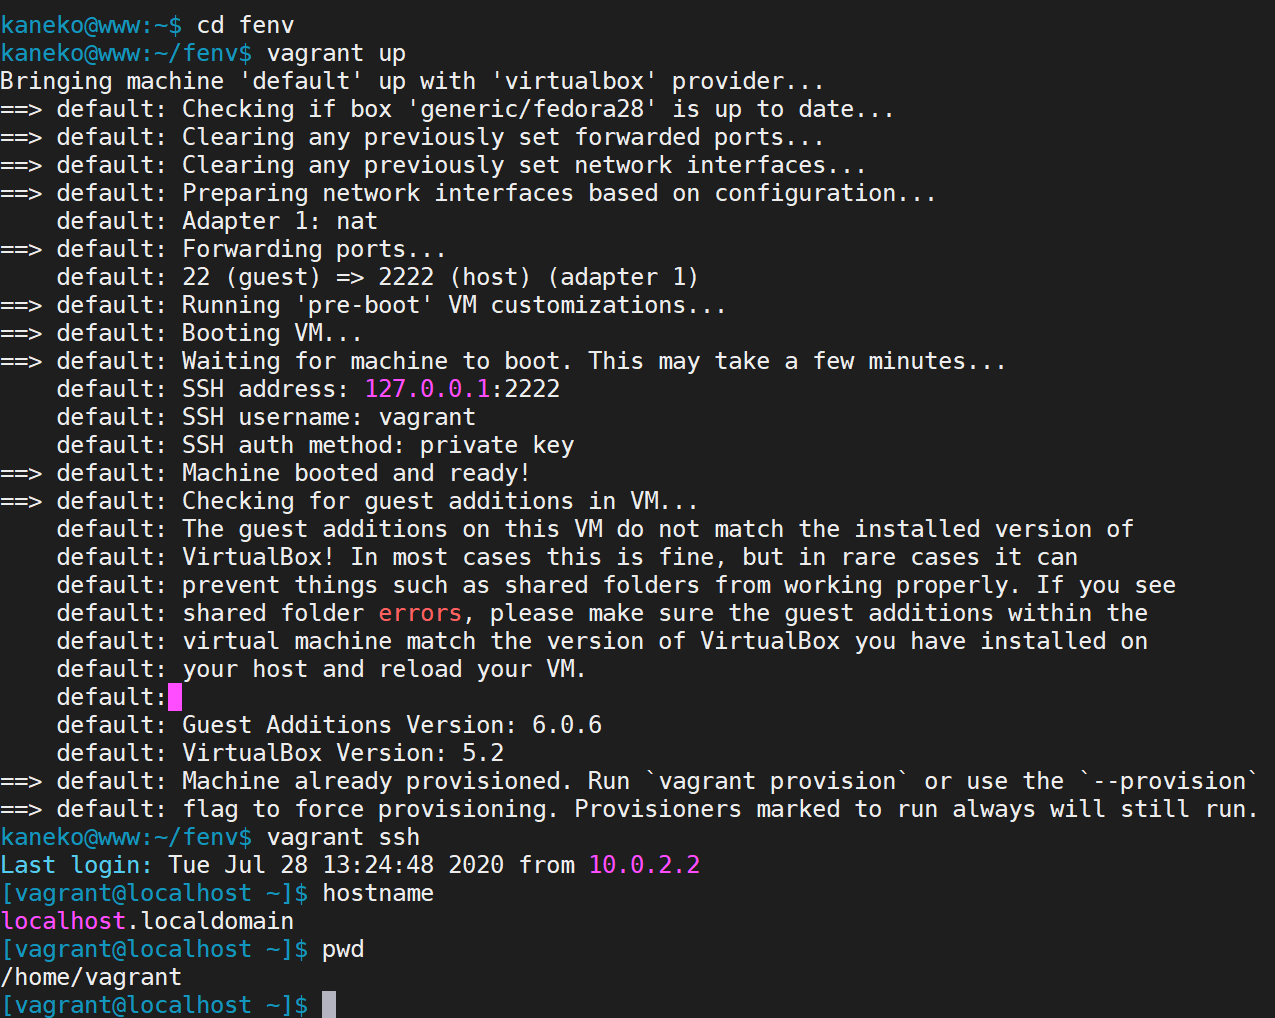This screenshot has height=1018, width=1275.
Task: Click the 'pwd' command text
Action: click(343, 949)
